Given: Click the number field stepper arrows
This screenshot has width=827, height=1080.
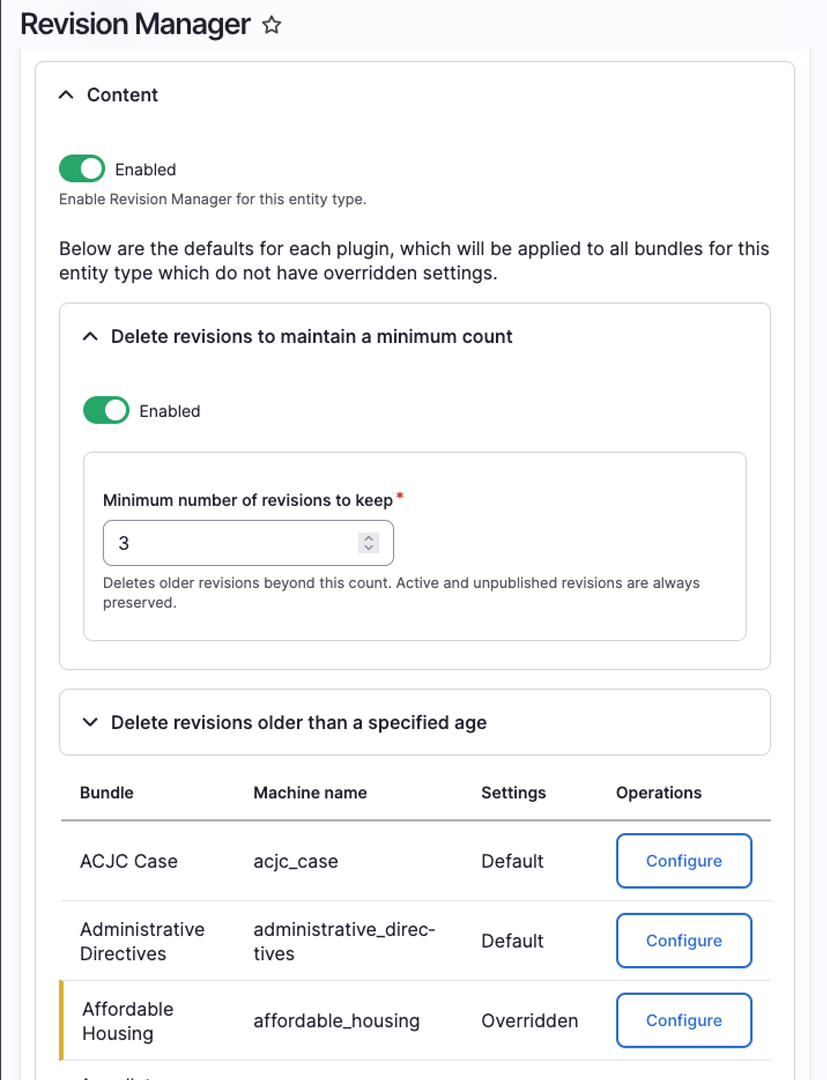Looking at the screenshot, I should (369, 543).
